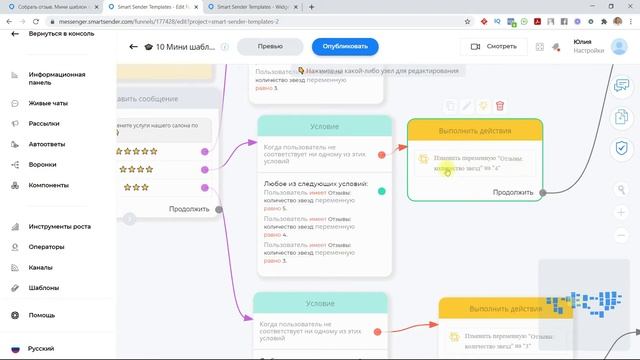The image size is (640, 360).
Task: Click the Опубликовать button
Action: tap(345, 47)
